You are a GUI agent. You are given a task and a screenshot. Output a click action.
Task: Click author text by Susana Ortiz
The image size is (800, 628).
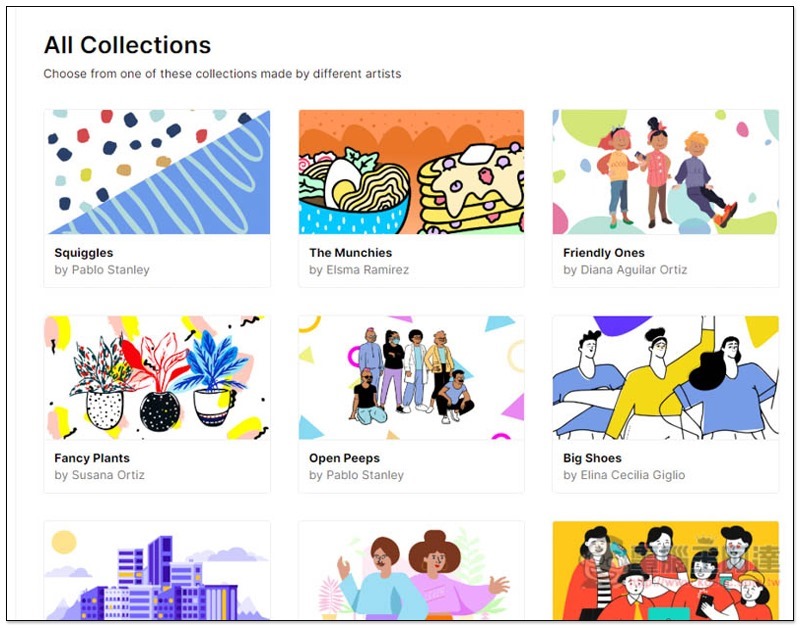point(99,475)
